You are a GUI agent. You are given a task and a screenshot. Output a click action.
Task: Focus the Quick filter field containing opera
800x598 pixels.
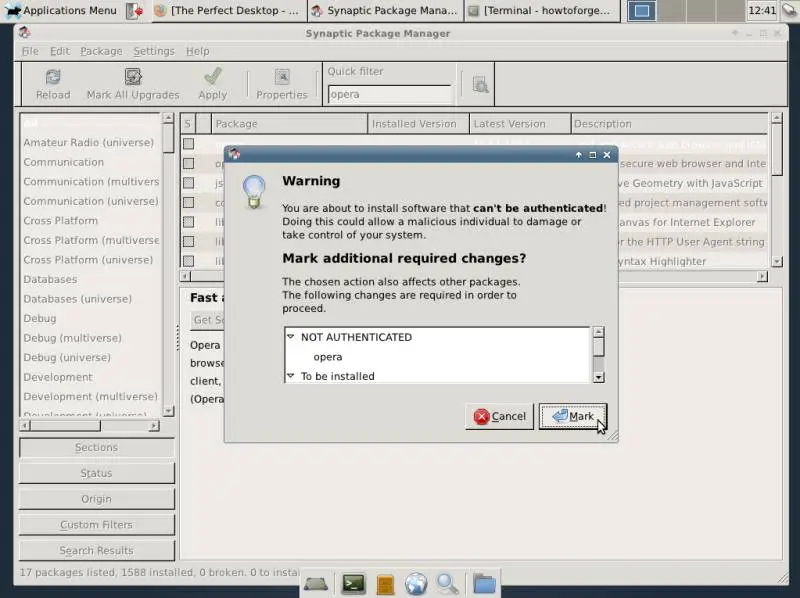coord(390,94)
